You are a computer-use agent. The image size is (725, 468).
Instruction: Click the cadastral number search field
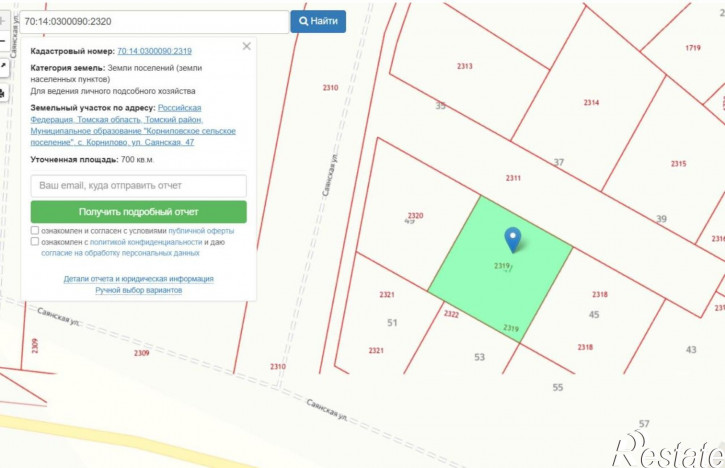[x=153, y=20]
